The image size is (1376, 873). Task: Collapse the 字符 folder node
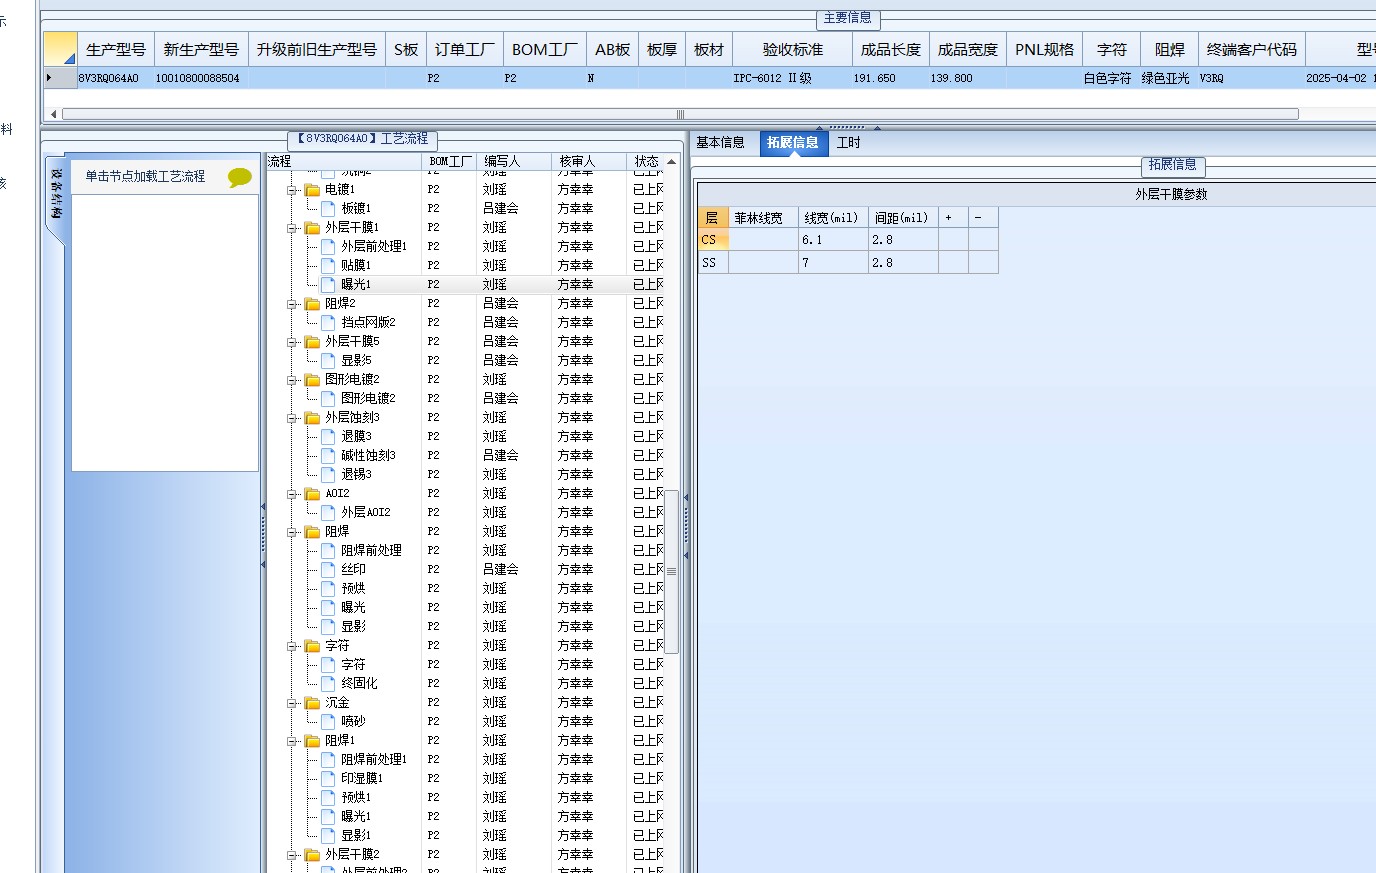tap(293, 646)
